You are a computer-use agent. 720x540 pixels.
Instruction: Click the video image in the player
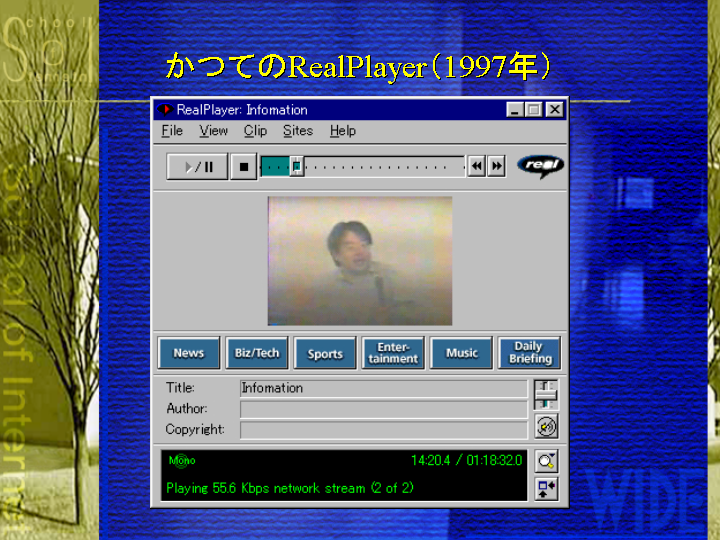(360, 261)
